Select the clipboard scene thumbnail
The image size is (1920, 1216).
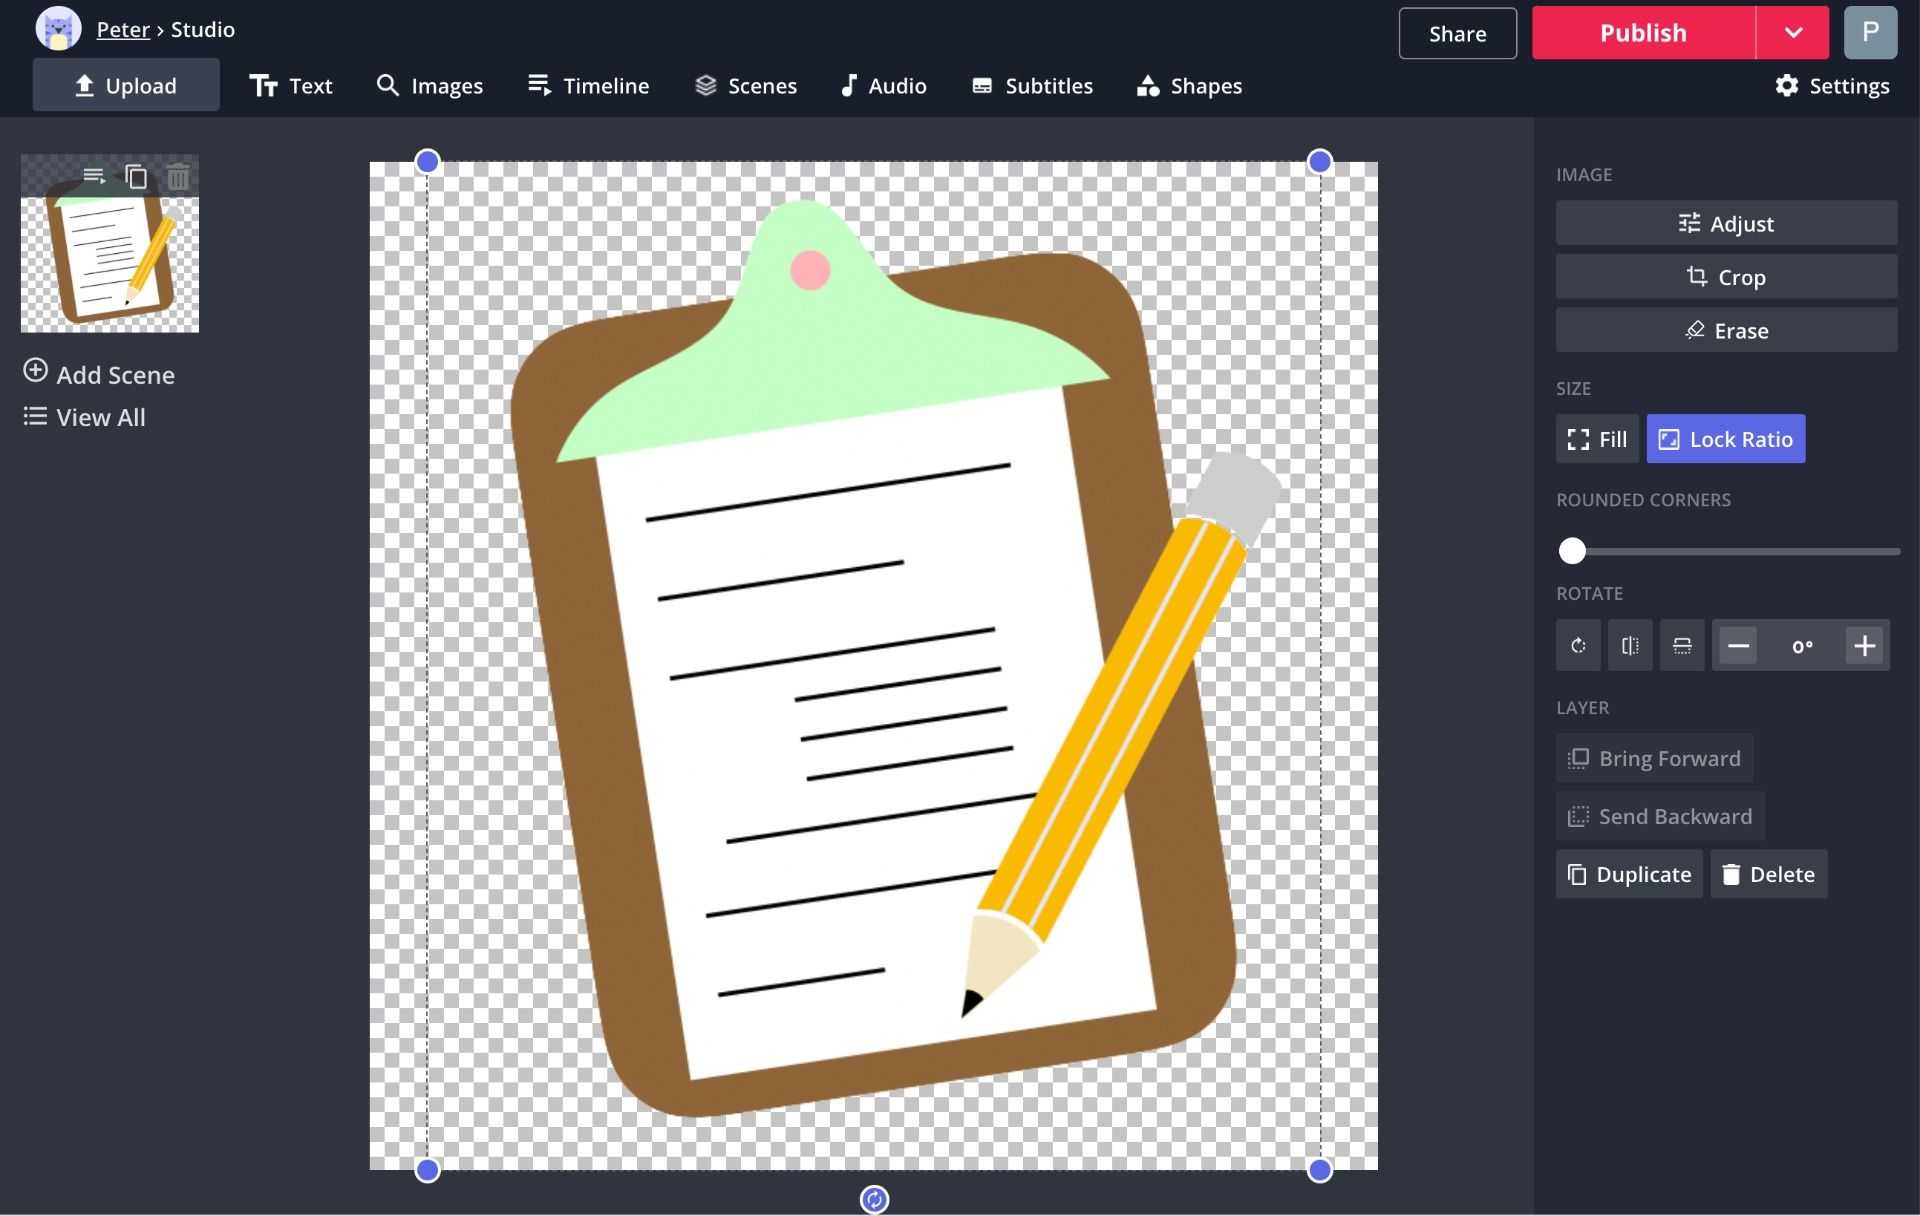110,262
